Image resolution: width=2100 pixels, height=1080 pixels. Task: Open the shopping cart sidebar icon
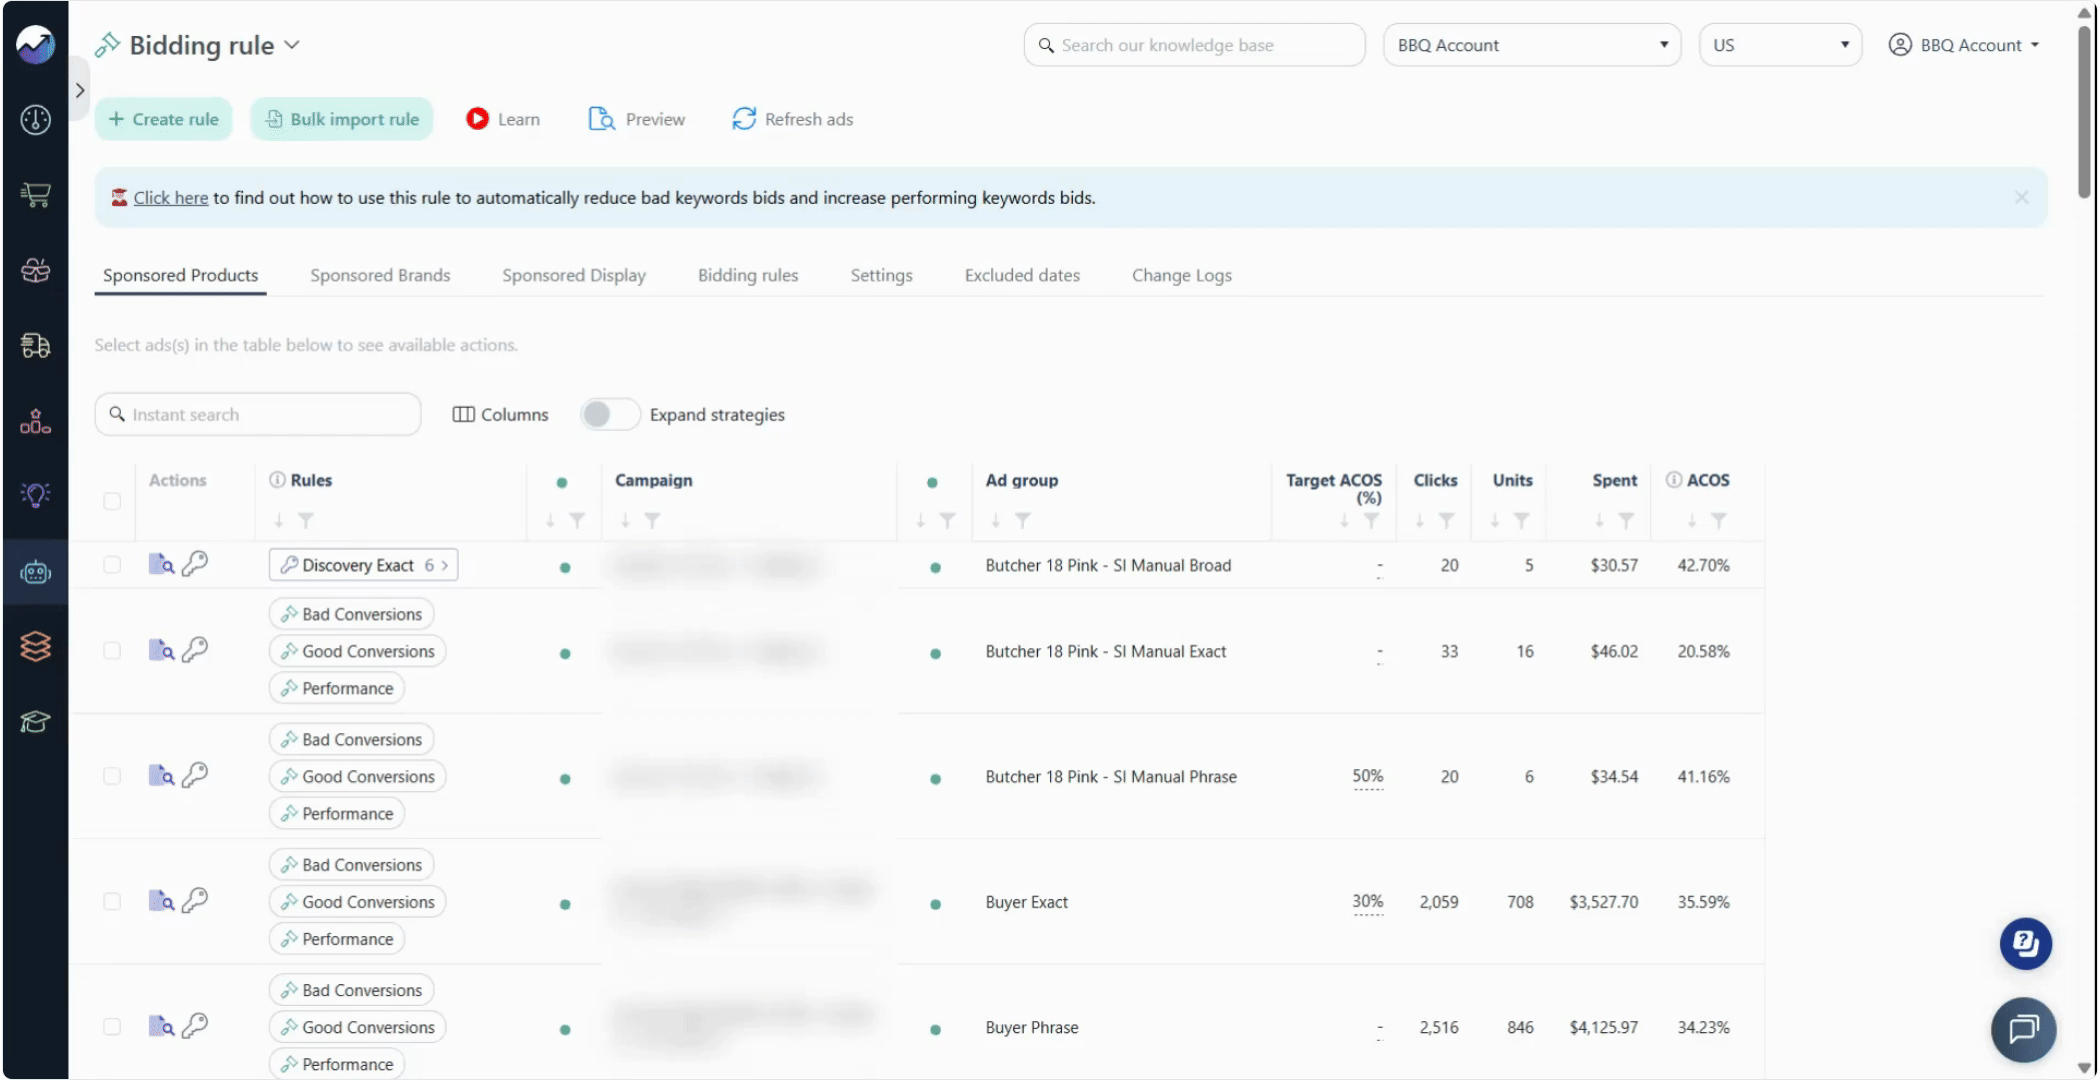coord(36,195)
